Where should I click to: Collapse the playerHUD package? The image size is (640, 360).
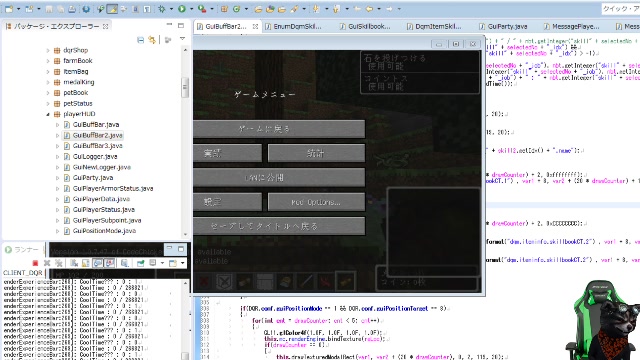48,114
